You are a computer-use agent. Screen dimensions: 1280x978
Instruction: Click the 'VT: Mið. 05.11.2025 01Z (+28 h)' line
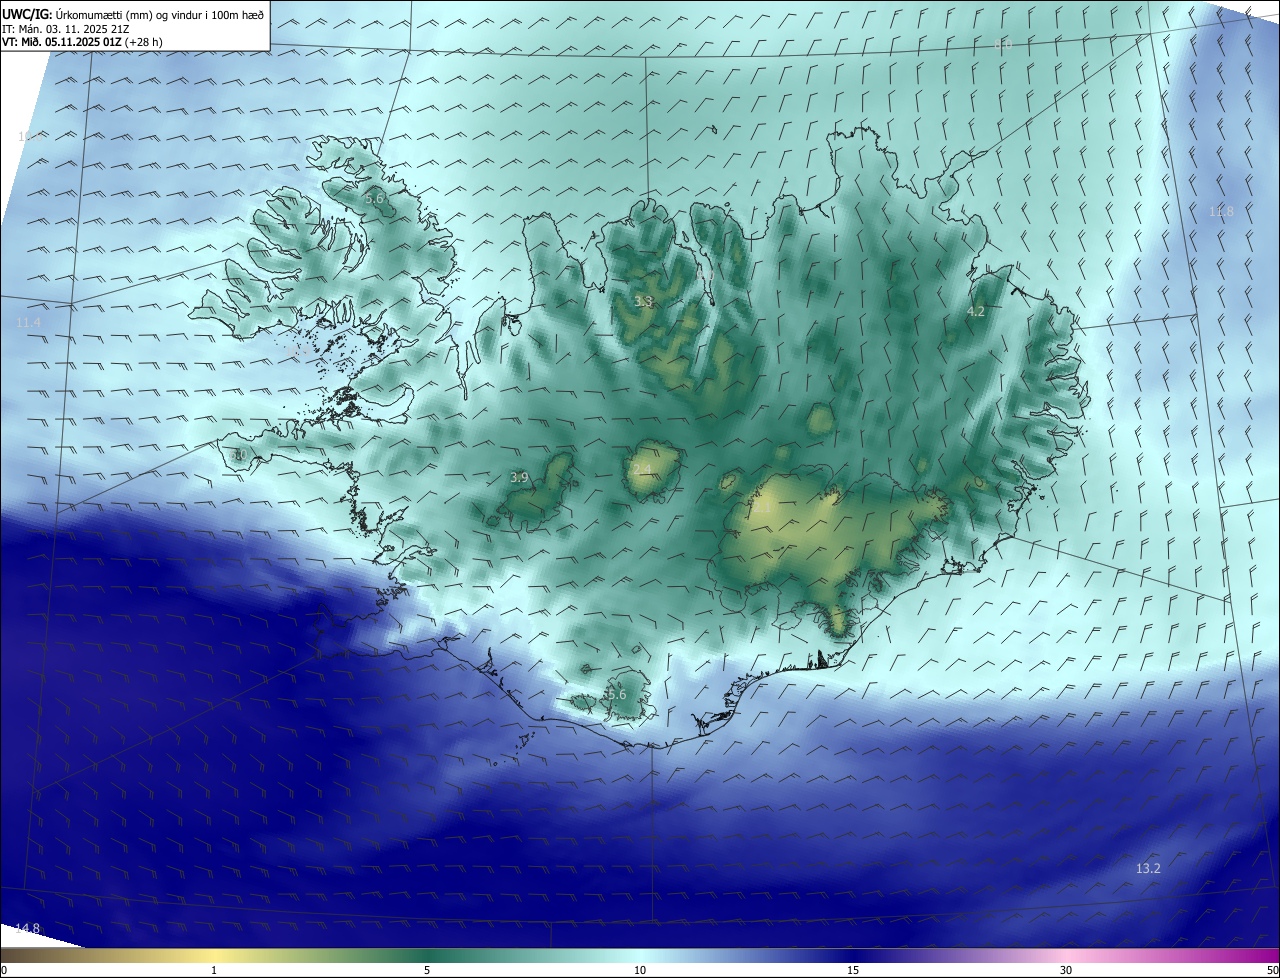pos(82,42)
